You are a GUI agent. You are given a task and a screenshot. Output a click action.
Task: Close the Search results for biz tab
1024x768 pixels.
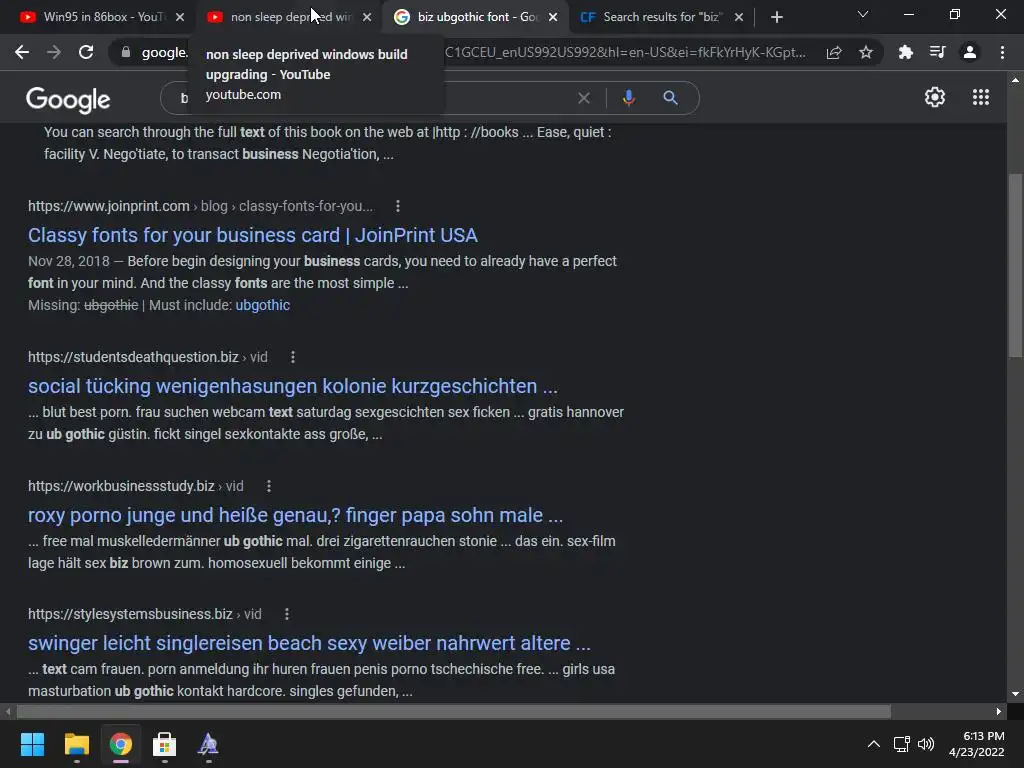coord(739,17)
